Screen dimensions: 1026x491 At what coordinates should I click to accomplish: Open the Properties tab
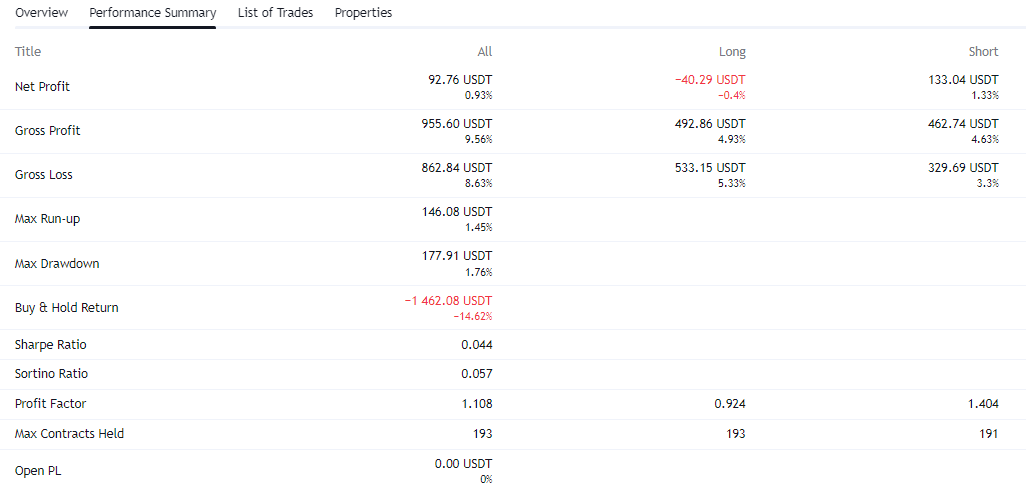click(x=363, y=13)
